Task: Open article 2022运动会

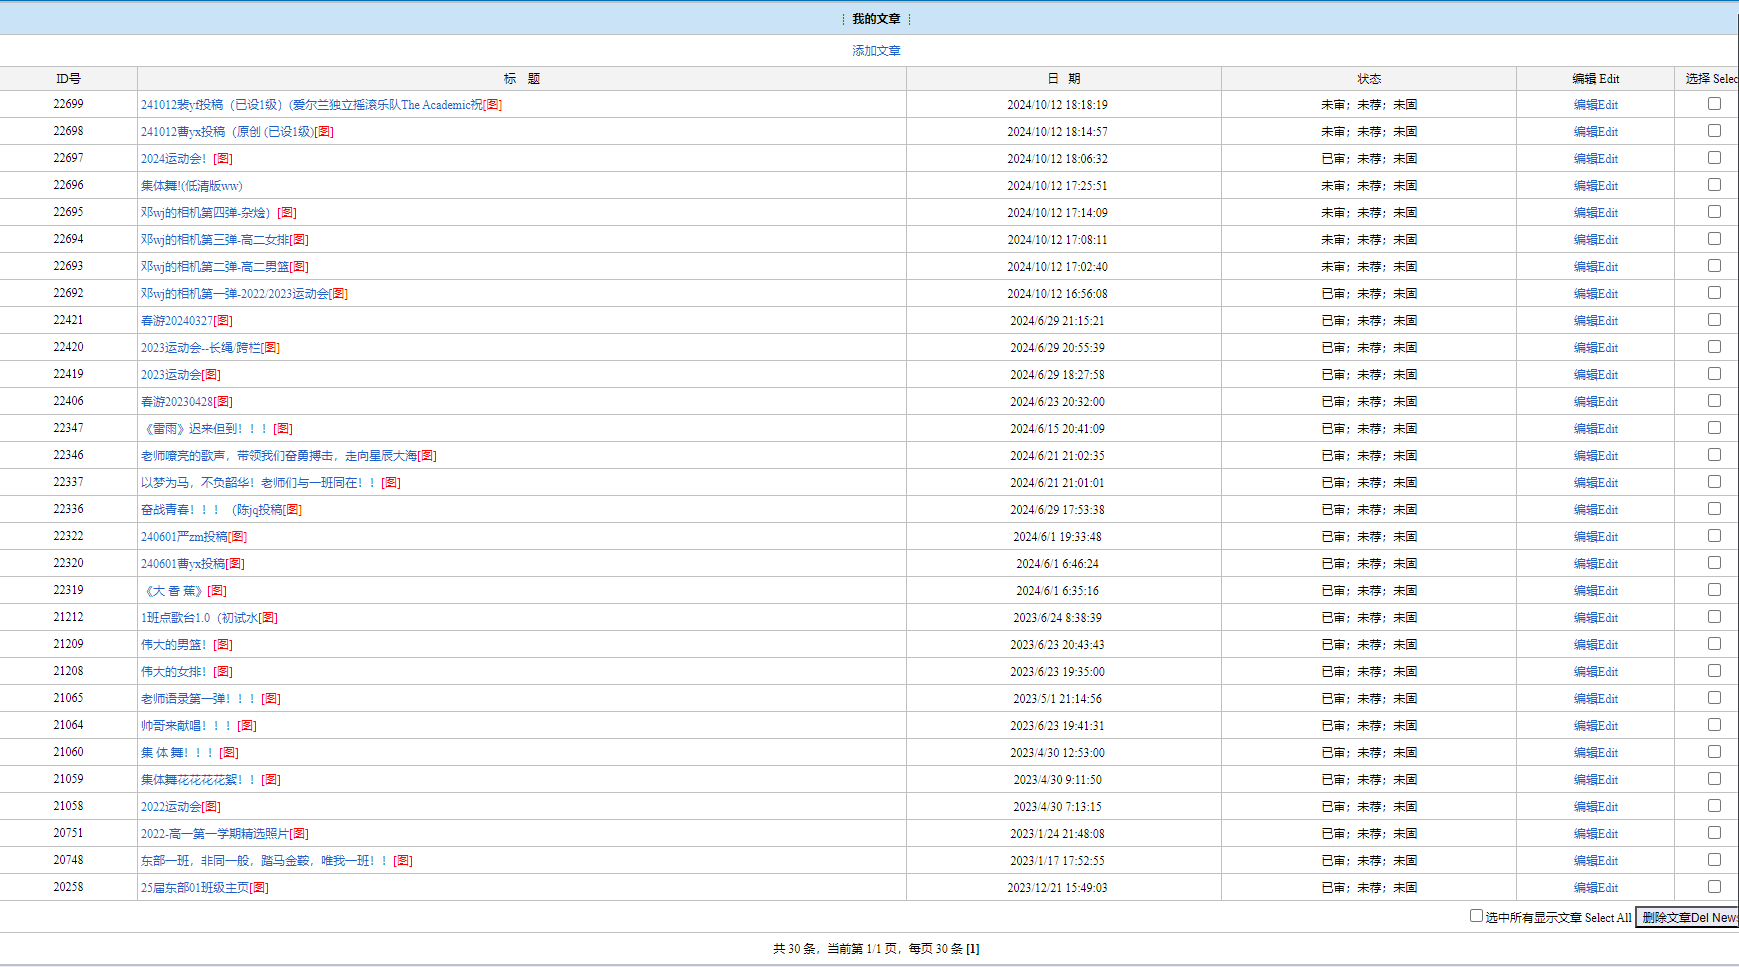Action: (x=171, y=807)
